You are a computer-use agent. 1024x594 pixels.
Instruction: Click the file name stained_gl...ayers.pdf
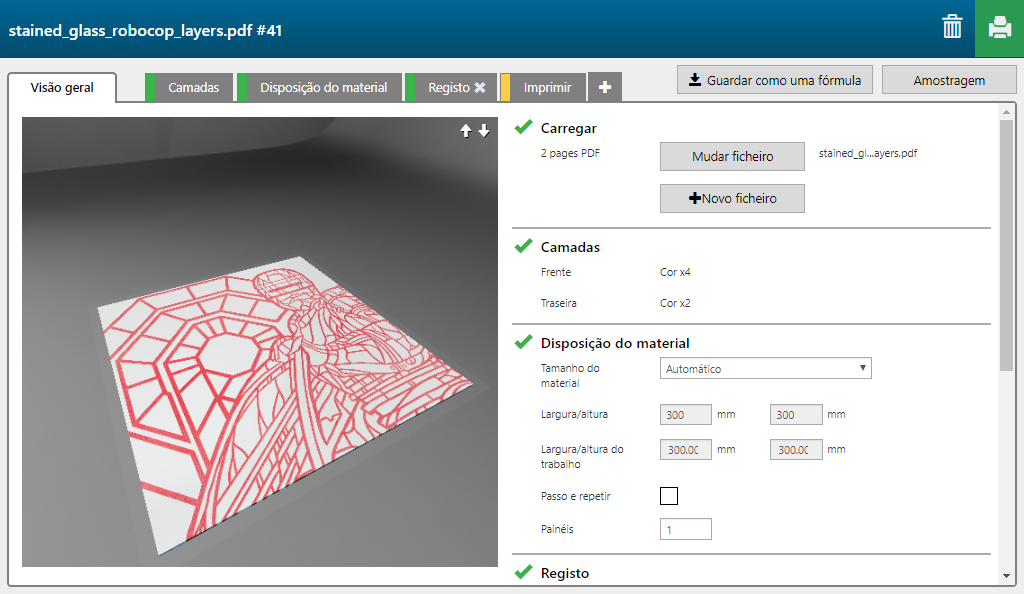[x=868, y=153]
